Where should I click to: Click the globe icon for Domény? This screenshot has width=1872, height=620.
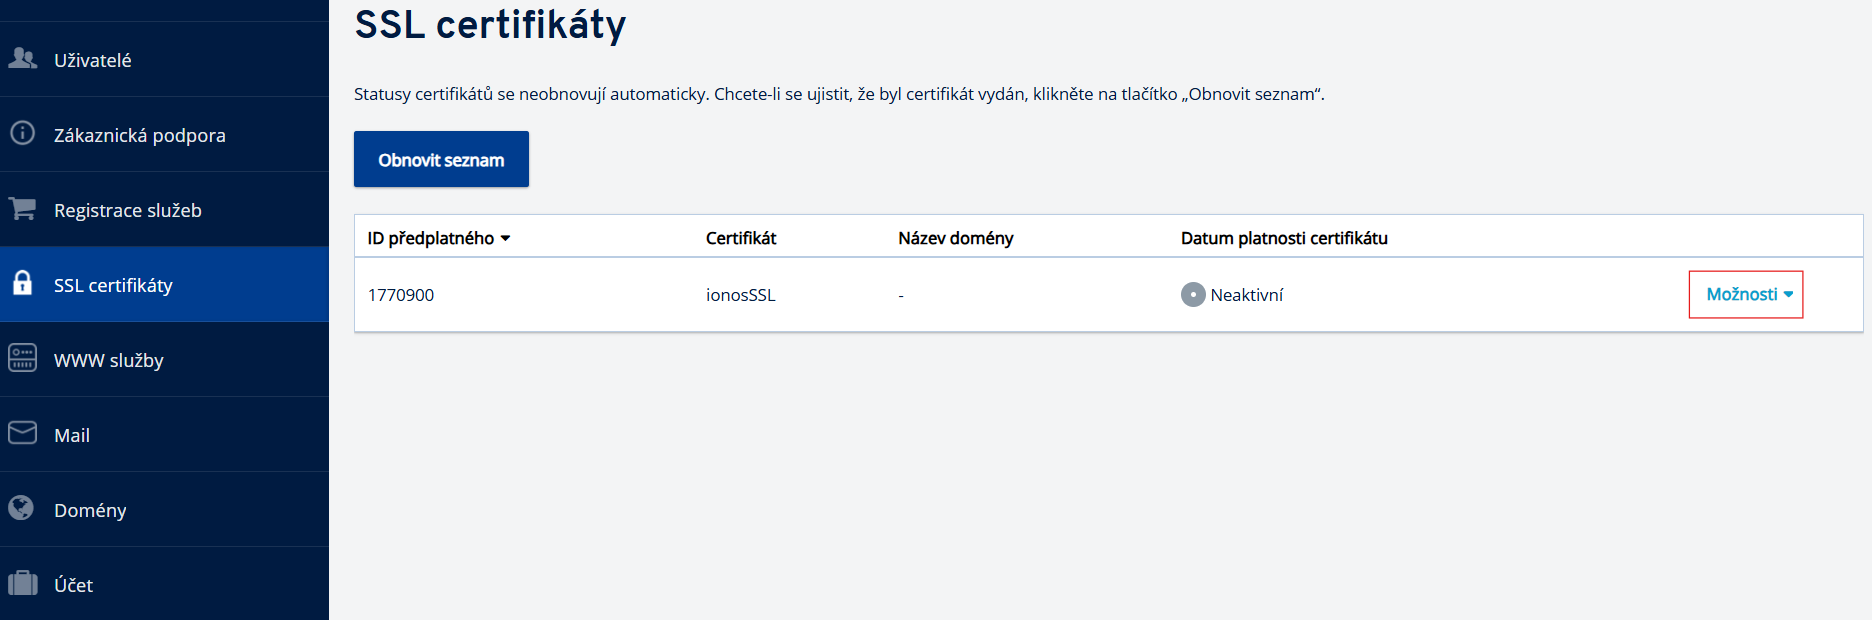(x=22, y=508)
